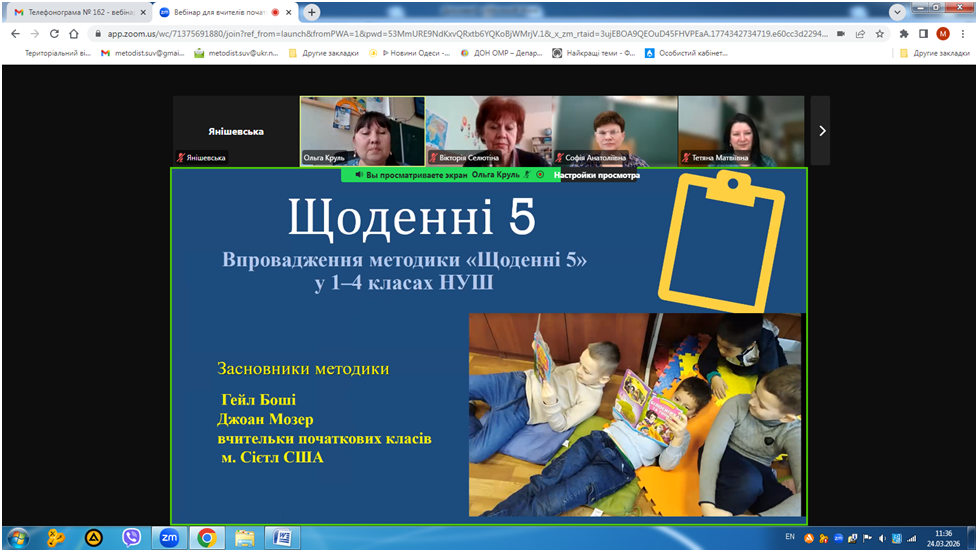This screenshot has height=552, width=978.
Task: Toggle the browser side panel icon
Action: [x=923, y=33]
